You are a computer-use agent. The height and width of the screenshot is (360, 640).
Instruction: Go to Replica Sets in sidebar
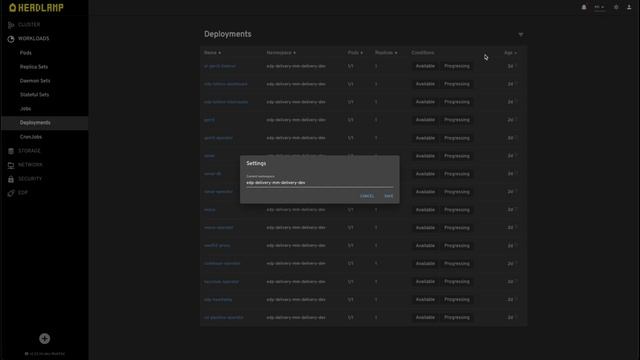[34, 67]
